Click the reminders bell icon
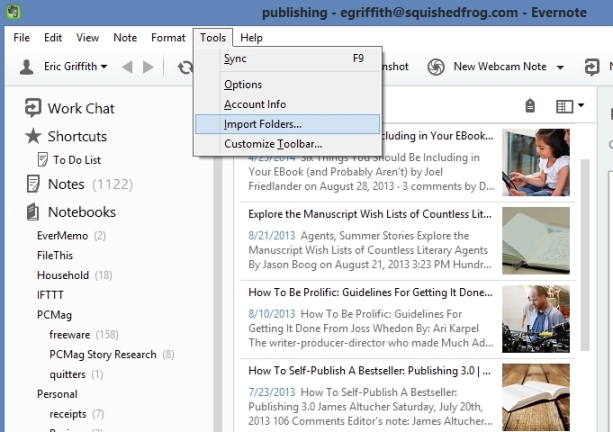The width and height of the screenshot is (613, 432). (x=530, y=106)
